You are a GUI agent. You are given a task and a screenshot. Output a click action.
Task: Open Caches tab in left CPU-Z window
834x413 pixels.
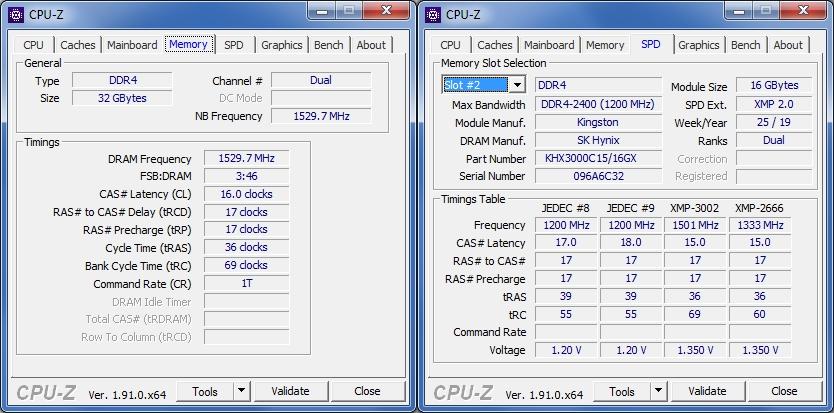click(x=78, y=45)
